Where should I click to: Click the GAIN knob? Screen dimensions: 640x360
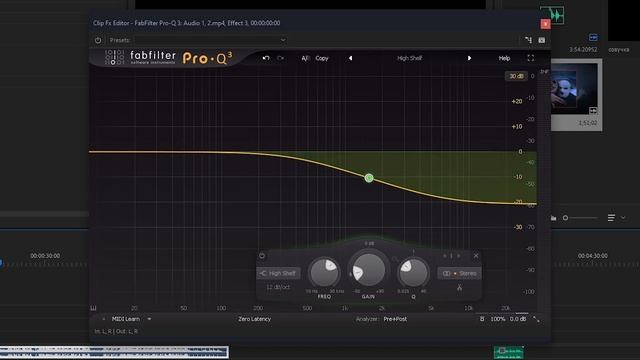[x=369, y=270]
